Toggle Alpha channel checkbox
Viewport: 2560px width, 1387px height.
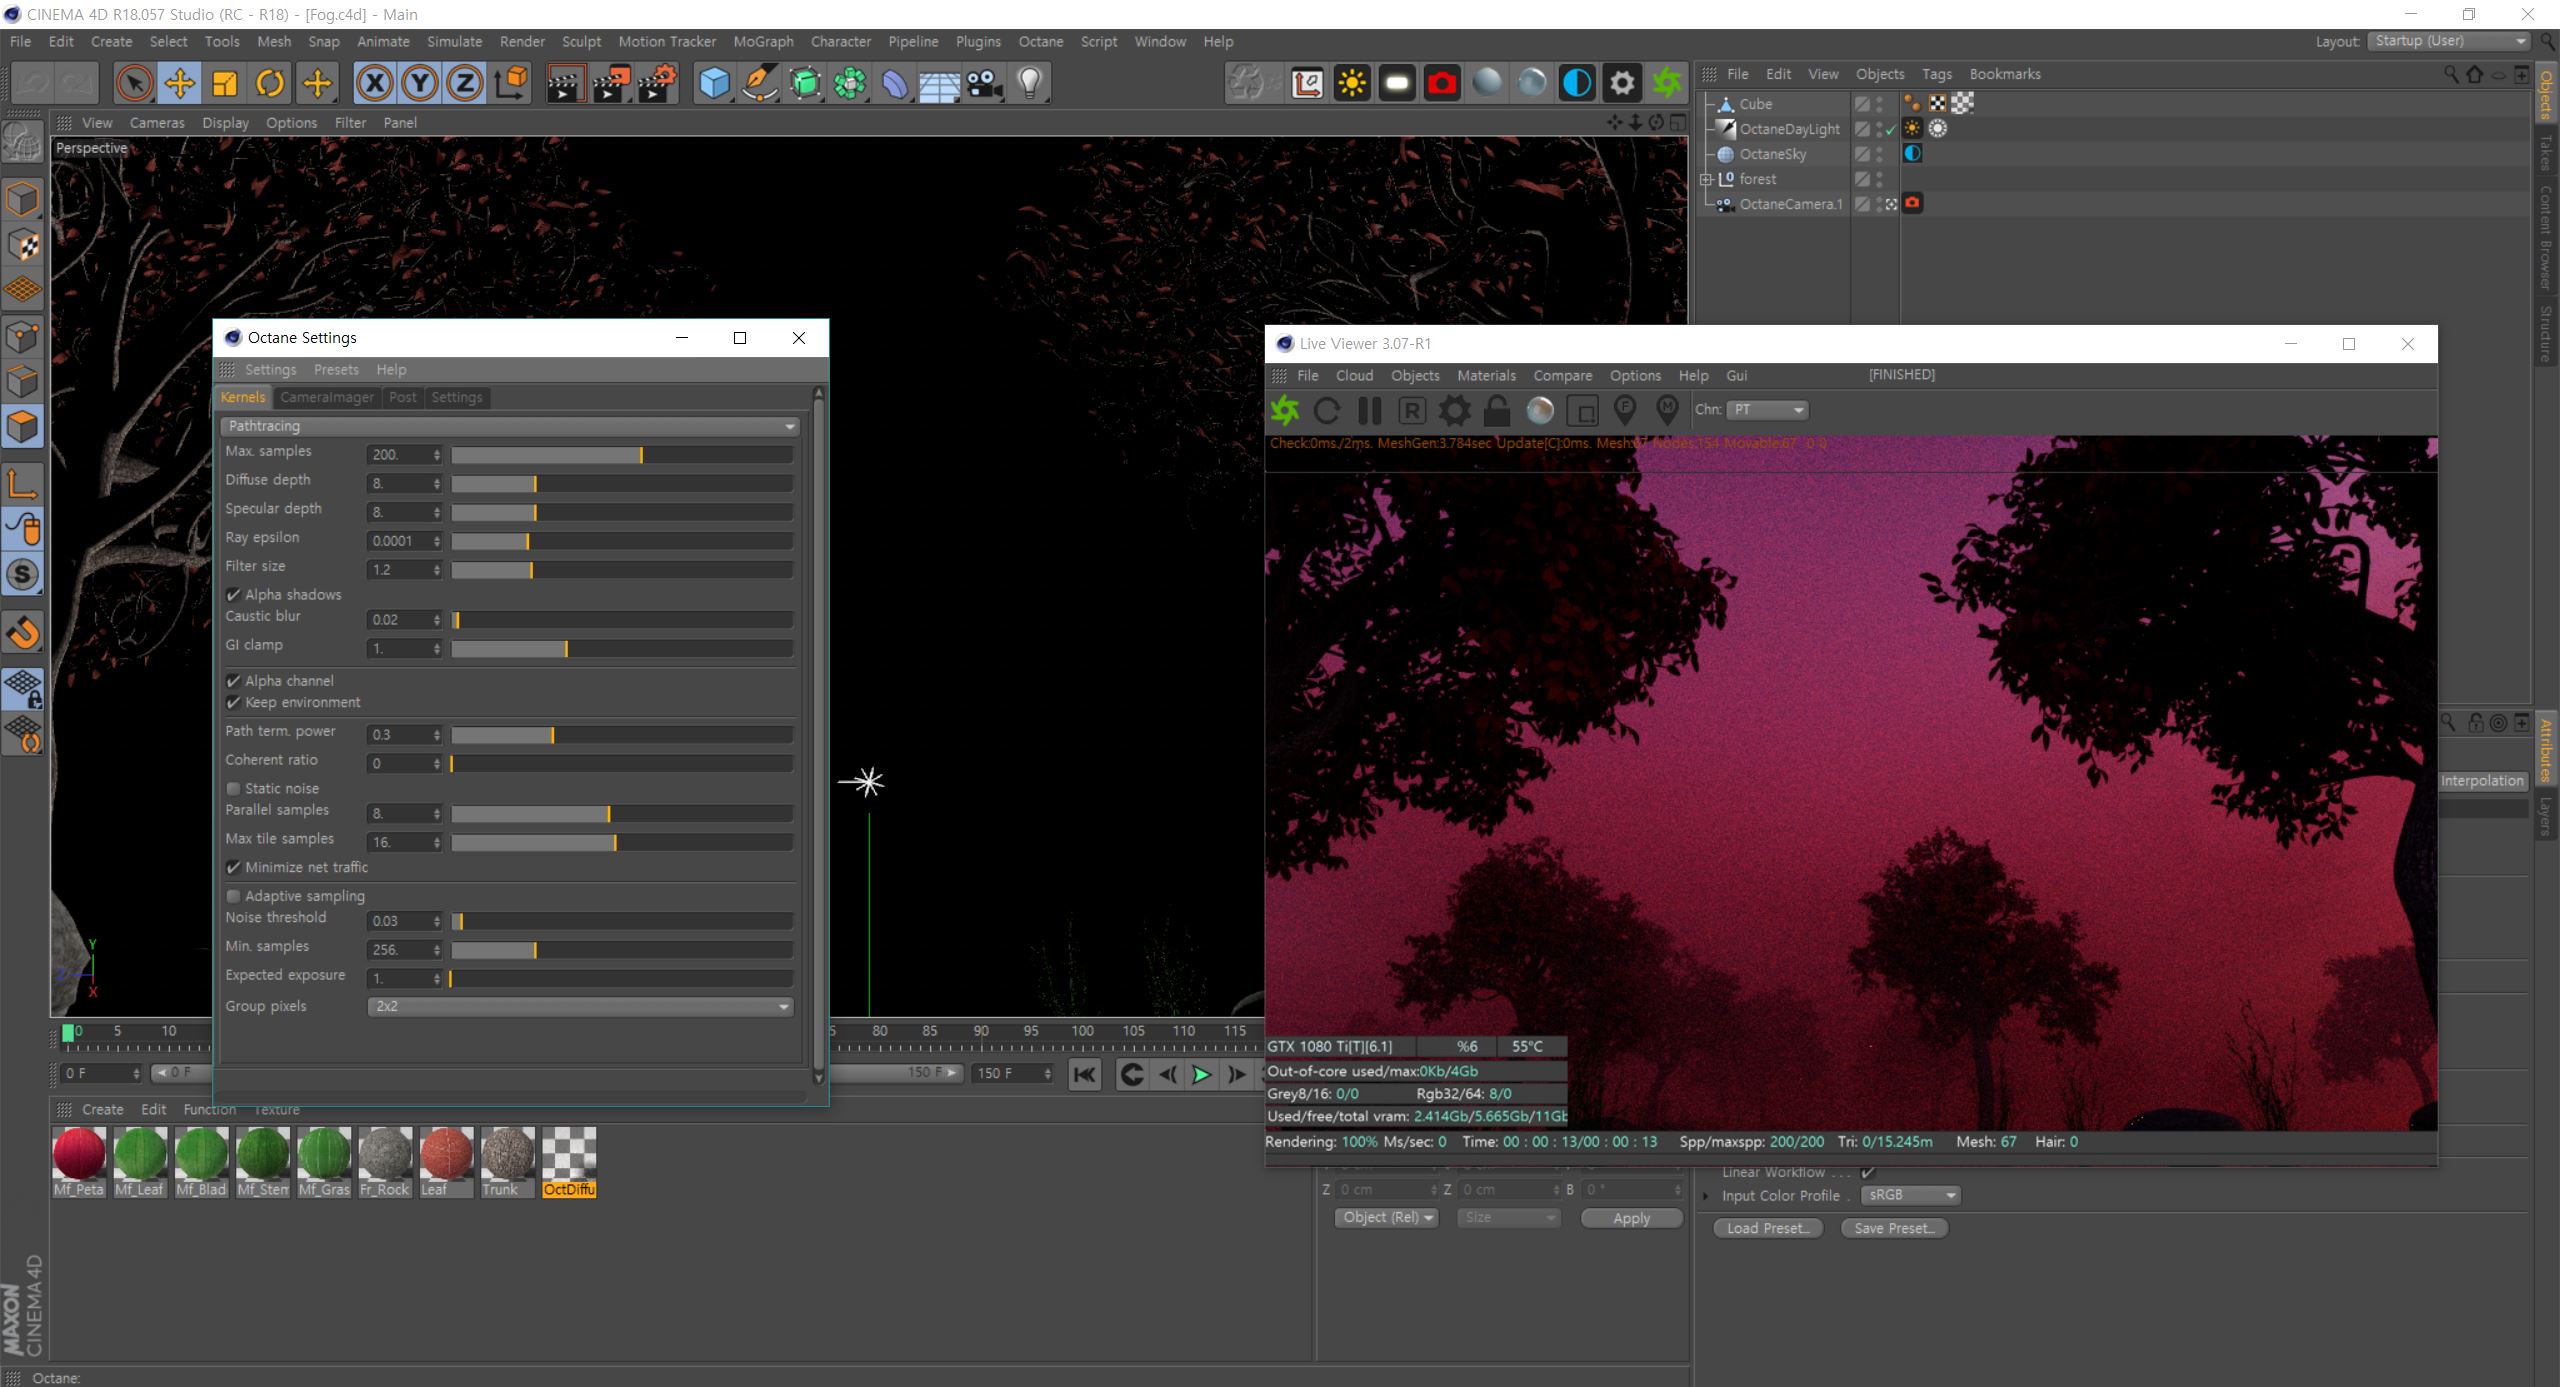point(233,681)
